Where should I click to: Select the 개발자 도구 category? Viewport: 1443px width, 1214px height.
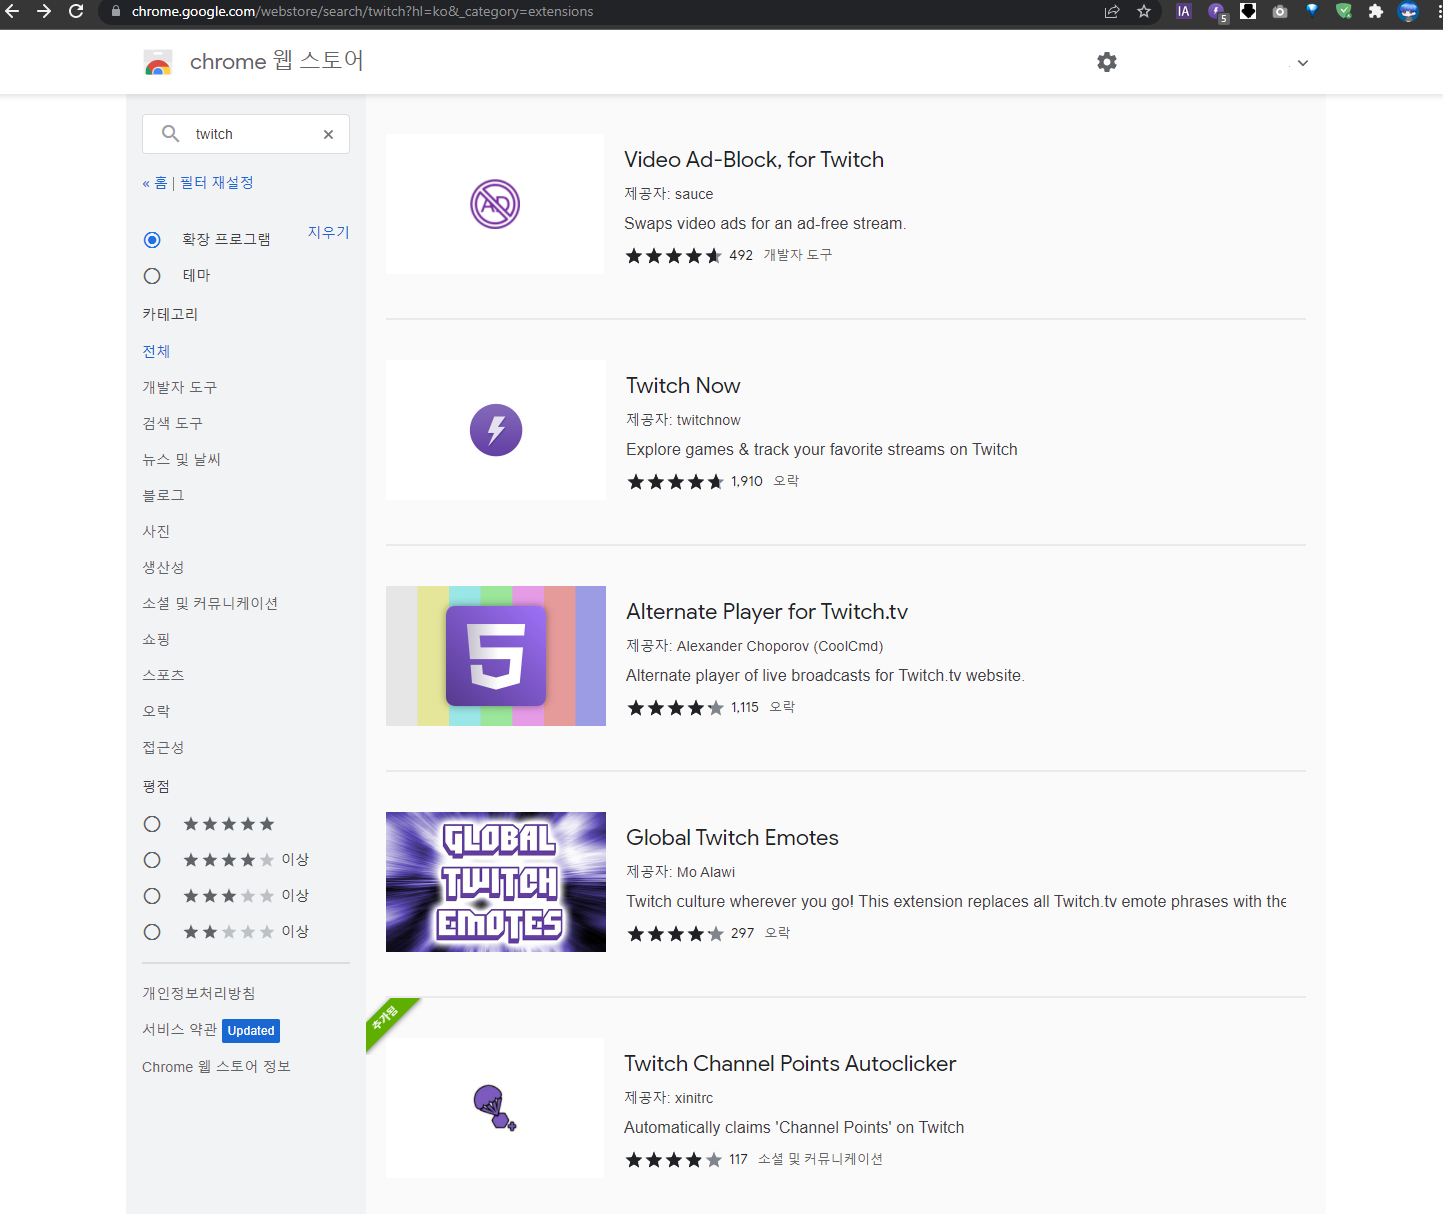coord(179,387)
